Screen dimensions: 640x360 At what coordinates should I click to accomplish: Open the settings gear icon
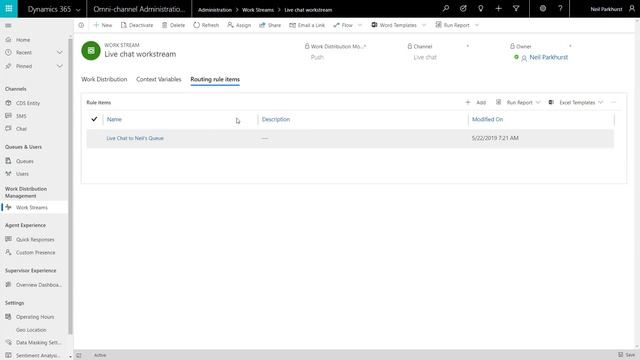click(542, 9)
